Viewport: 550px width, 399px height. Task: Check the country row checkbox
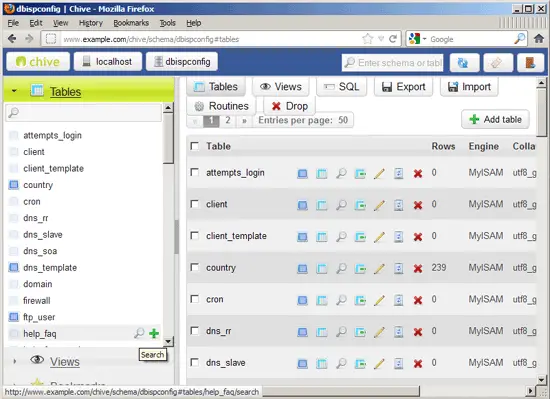click(x=194, y=267)
